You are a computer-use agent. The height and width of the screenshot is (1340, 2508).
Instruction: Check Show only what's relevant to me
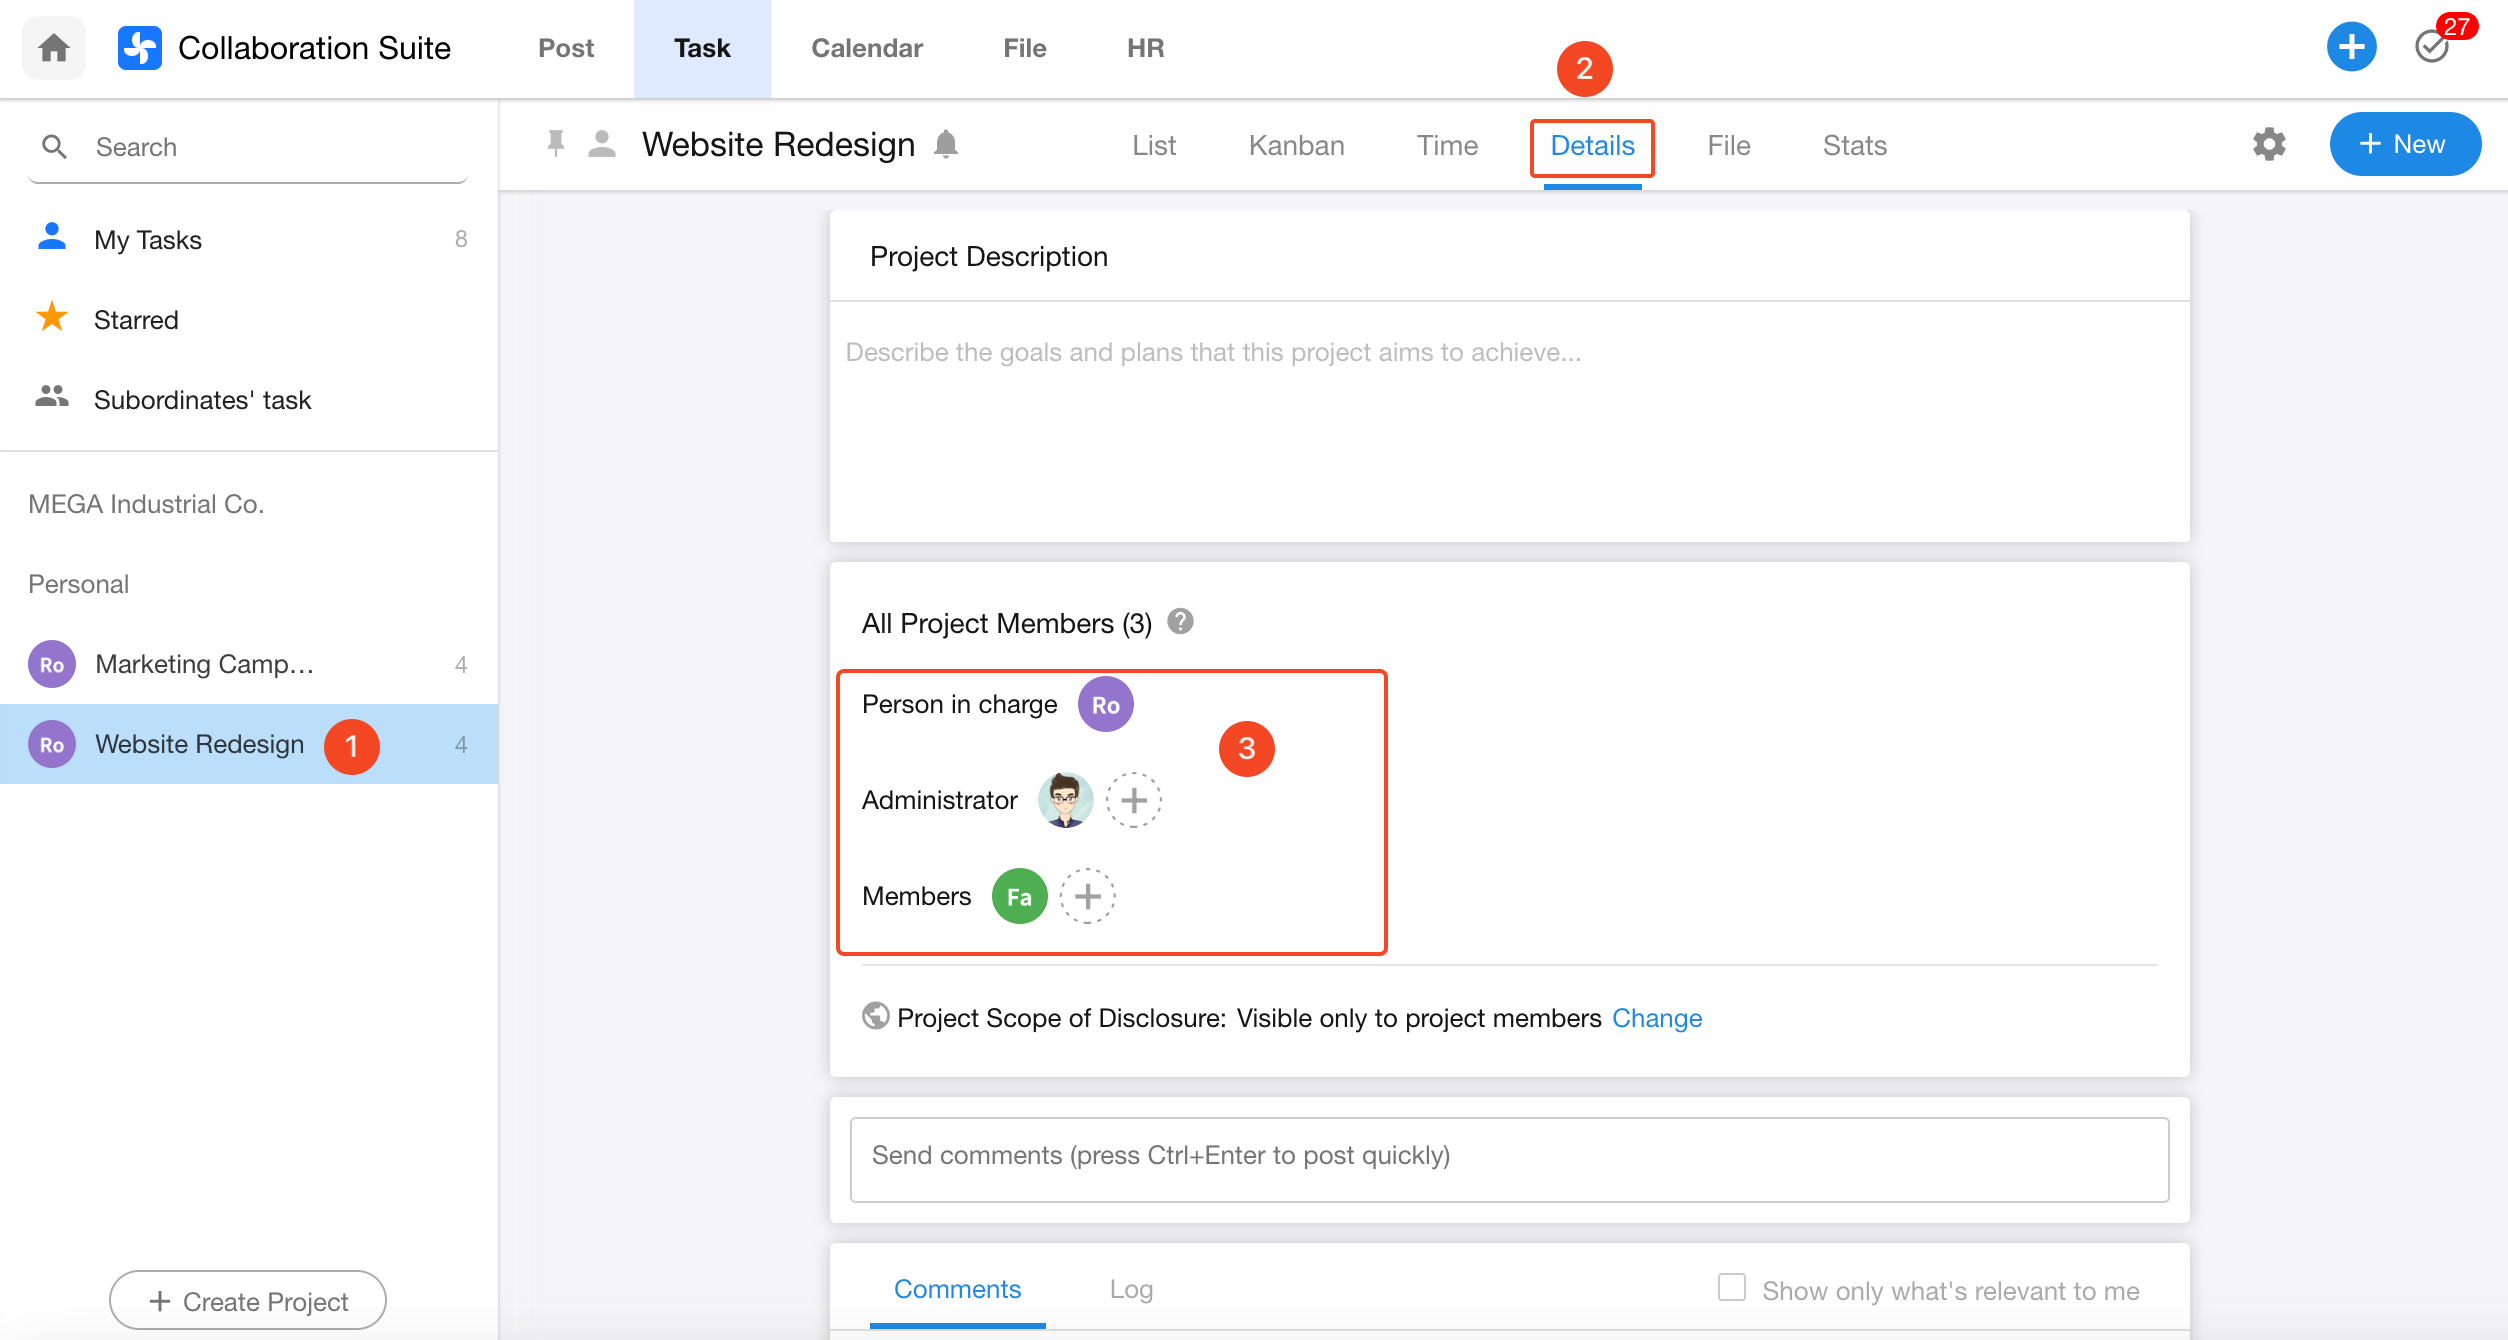coord(1732,1288)
